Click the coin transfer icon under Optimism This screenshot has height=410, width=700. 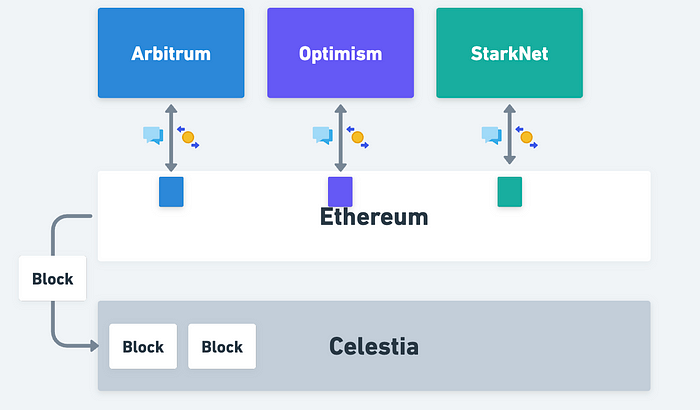click(x=358, y=137)
